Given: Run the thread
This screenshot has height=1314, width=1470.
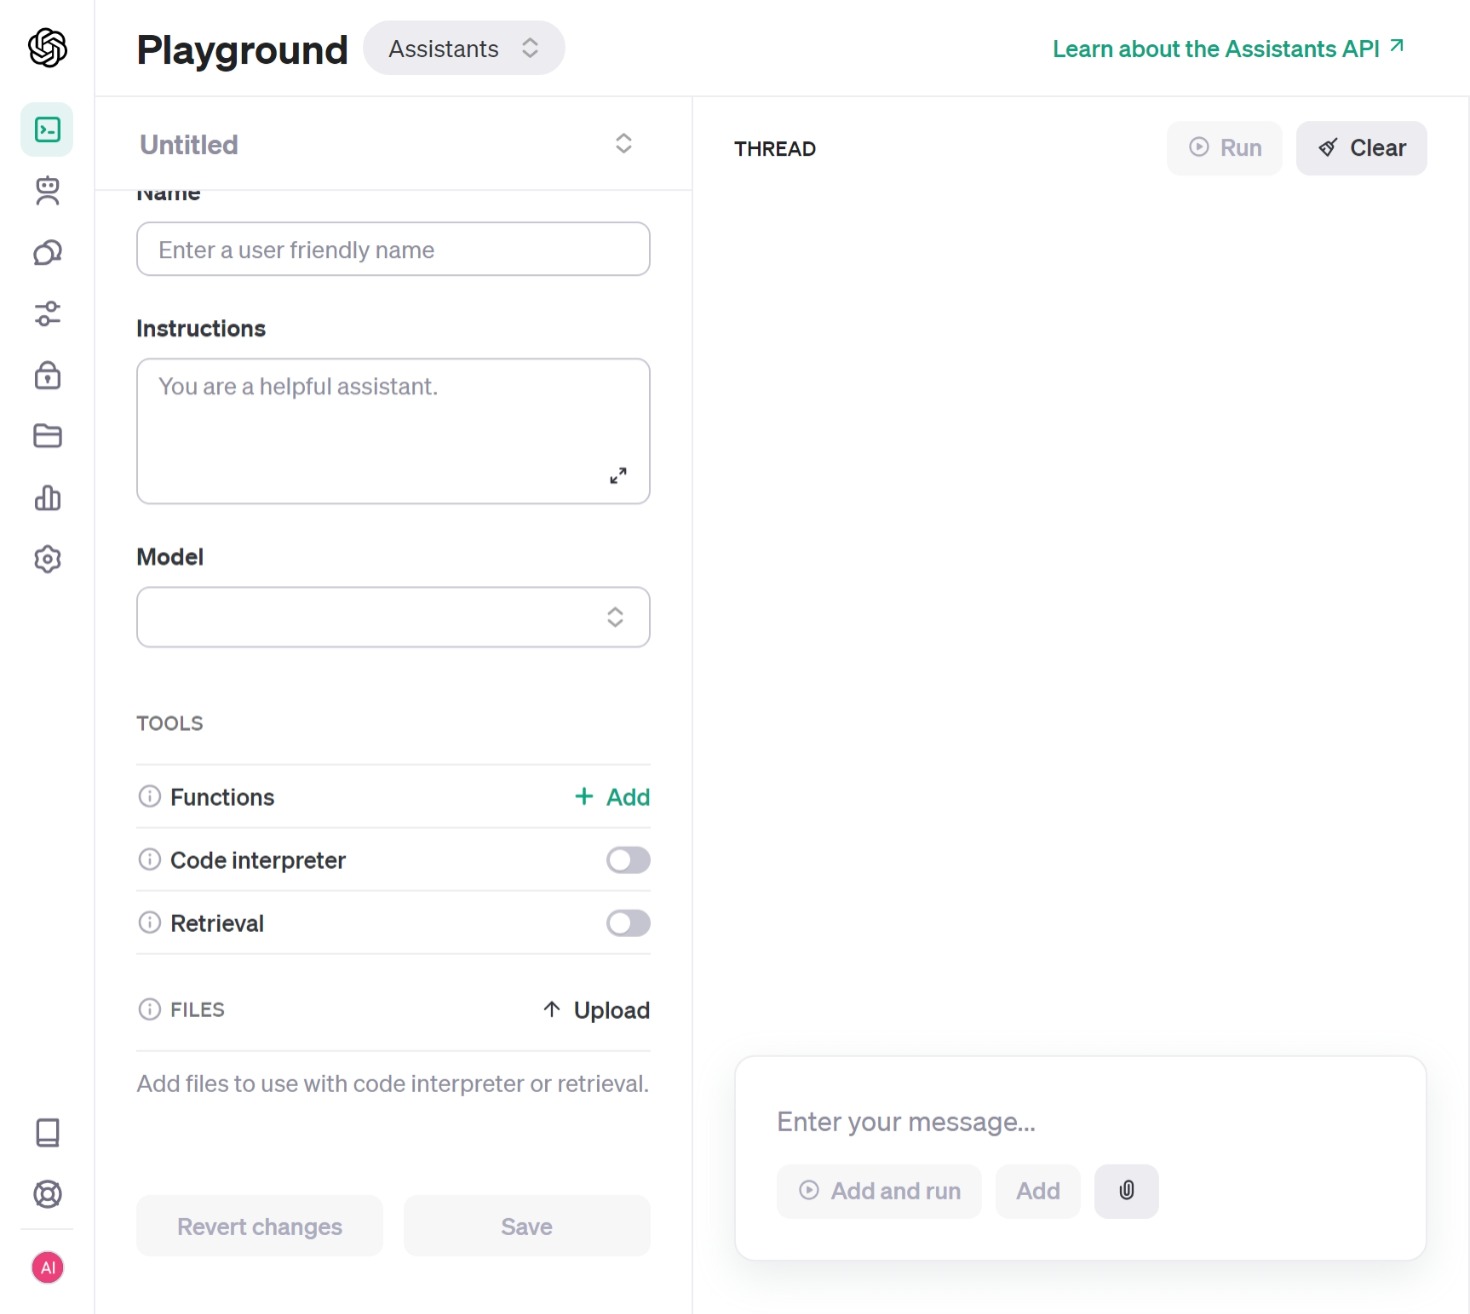Looking at the screenshot, I should pyautogui.click(x=1224, y=148).
